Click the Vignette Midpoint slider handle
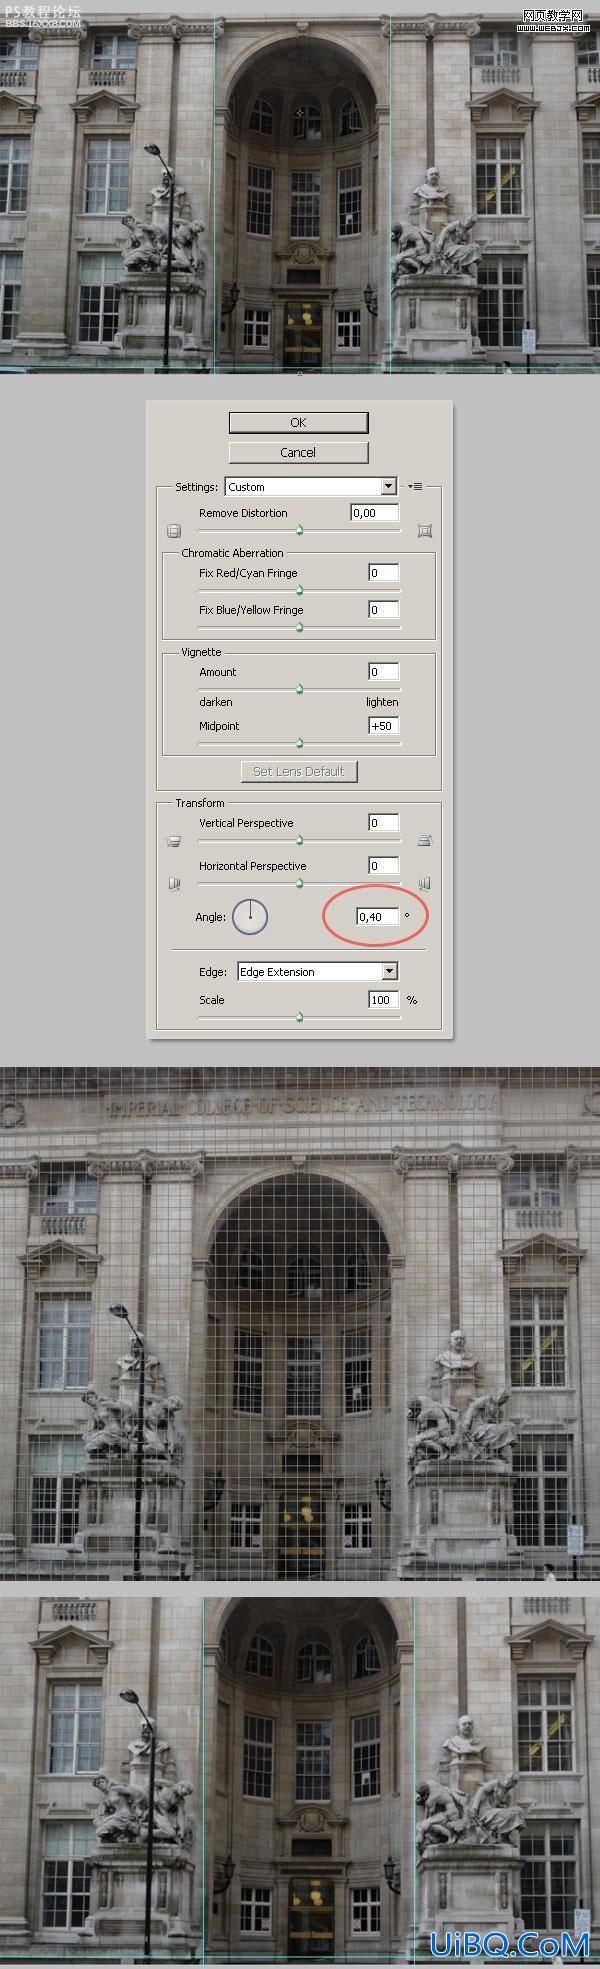Image resolution: width=600 pixels, height=1969 pixels. coord(299,744)
